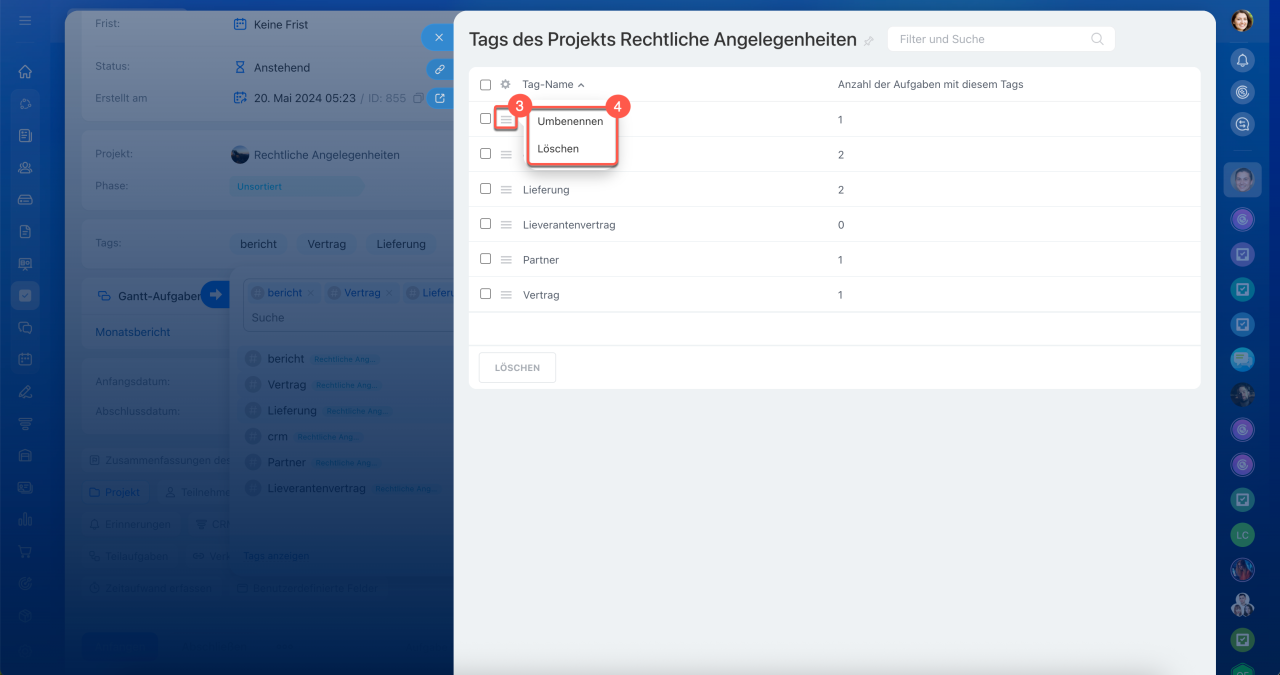Screen dimensions: 1280x675
Task: Open the grid settings gear icon
Action: [505, 85]
